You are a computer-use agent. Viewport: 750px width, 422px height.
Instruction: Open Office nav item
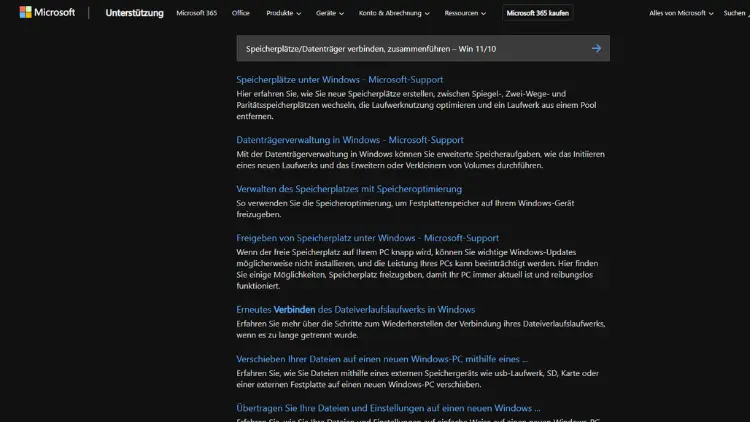click(x=241, y=13)
